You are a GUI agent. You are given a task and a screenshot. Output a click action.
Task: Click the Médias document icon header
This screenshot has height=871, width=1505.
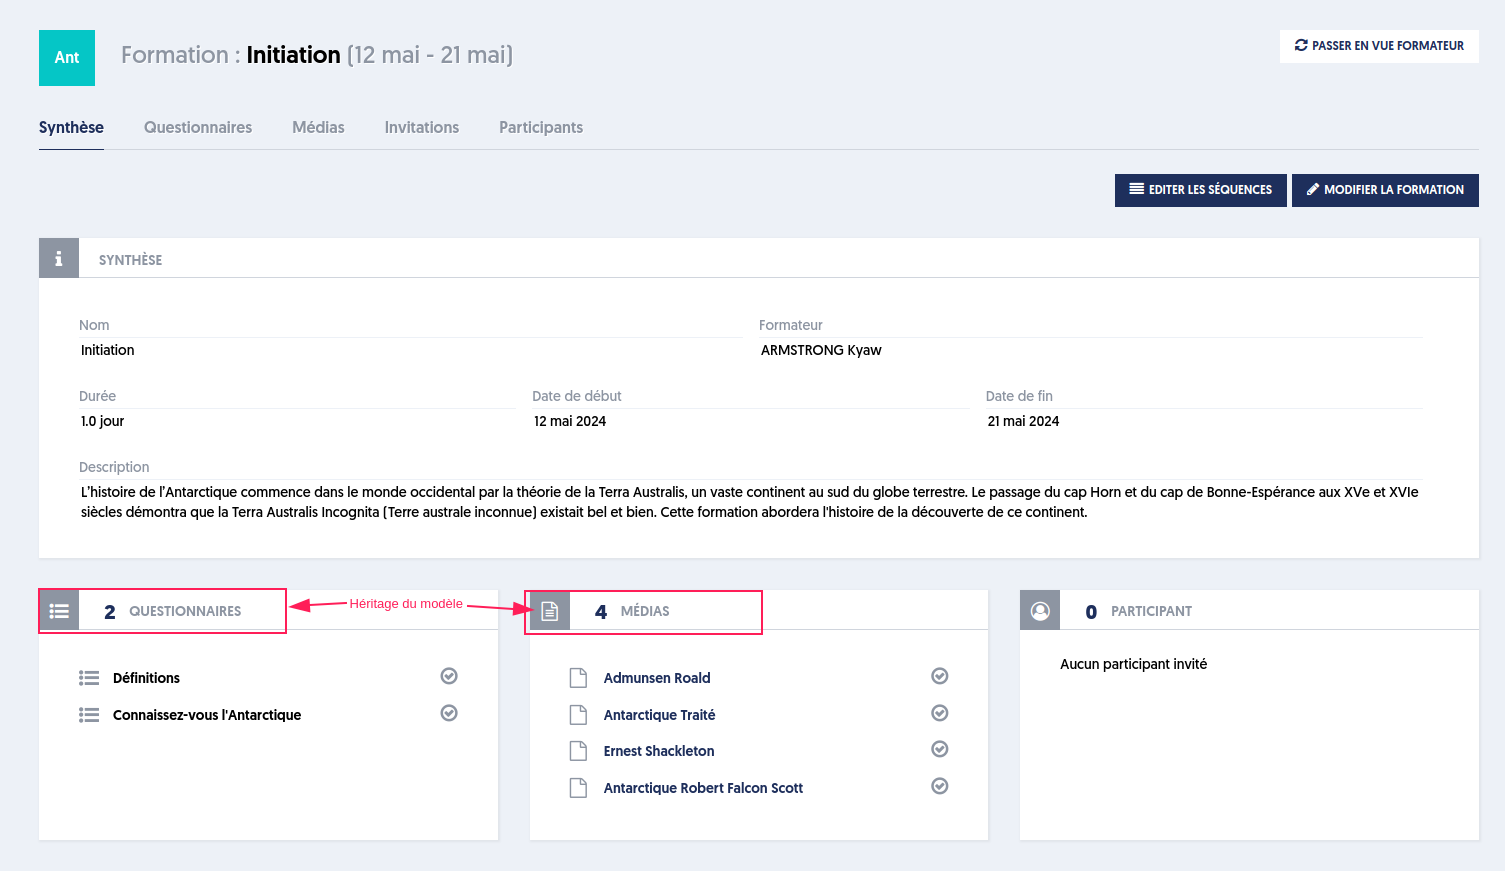pos(550,611)
